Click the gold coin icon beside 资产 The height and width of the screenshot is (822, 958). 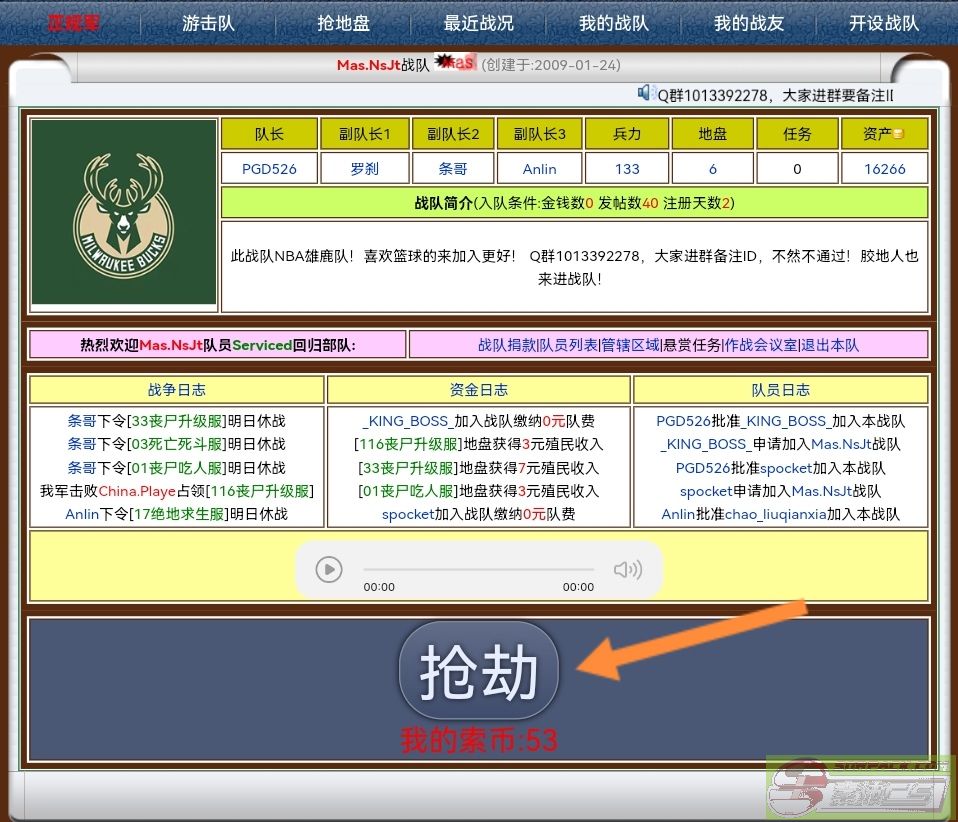click(x=898, y=134)
